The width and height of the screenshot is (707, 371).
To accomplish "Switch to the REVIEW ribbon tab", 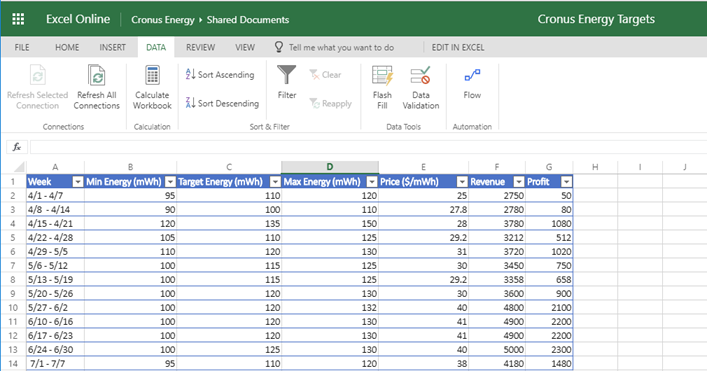I will pos(201,47).
